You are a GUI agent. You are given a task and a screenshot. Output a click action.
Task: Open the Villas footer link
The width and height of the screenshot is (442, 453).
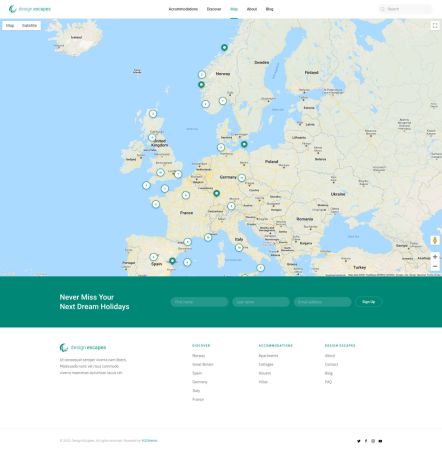pos(263,382)
